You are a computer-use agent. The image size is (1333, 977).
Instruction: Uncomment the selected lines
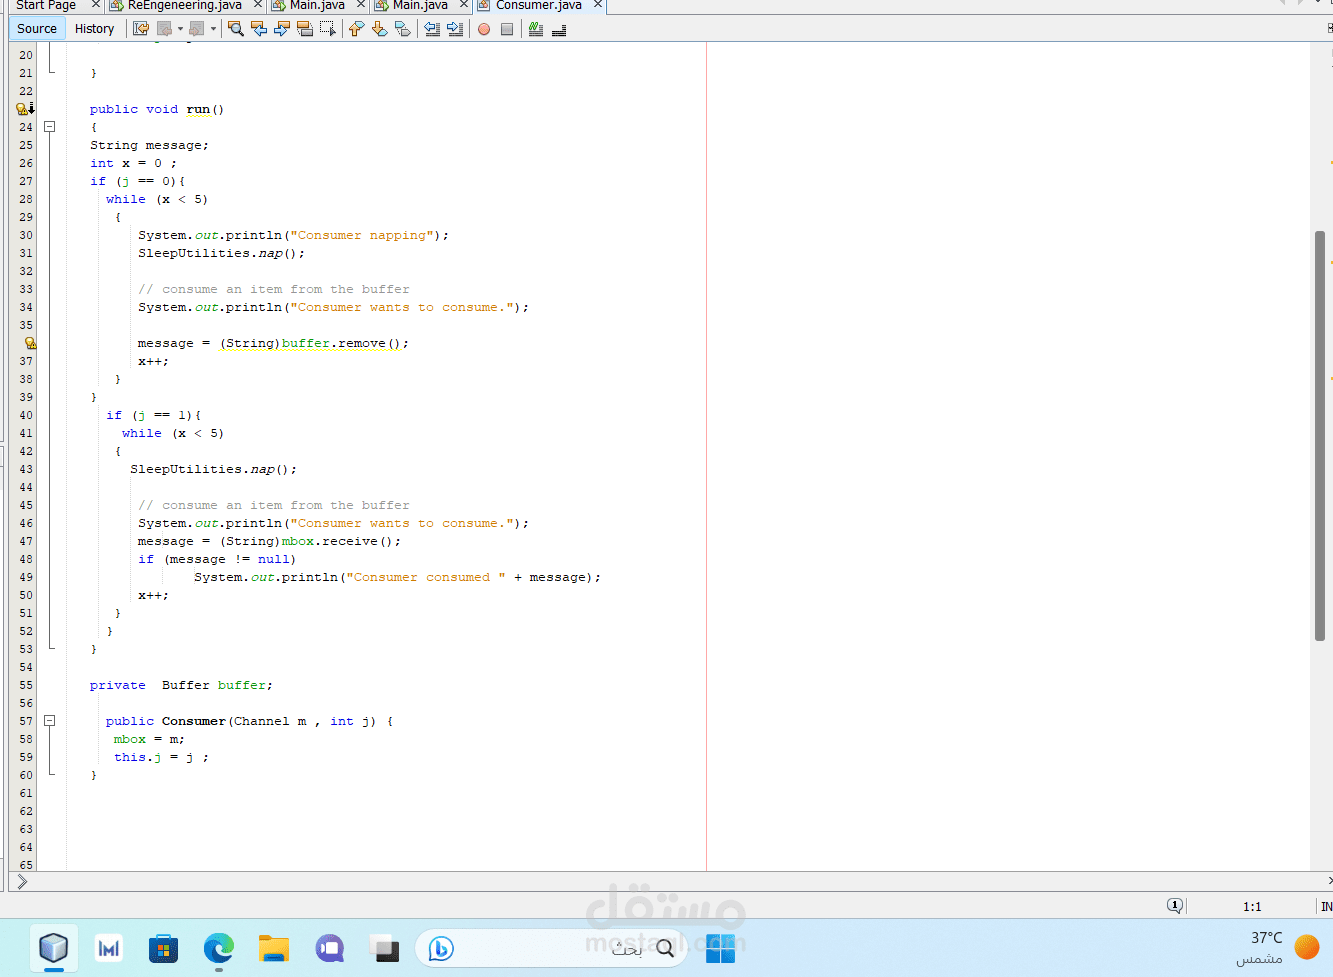[559, 29]
